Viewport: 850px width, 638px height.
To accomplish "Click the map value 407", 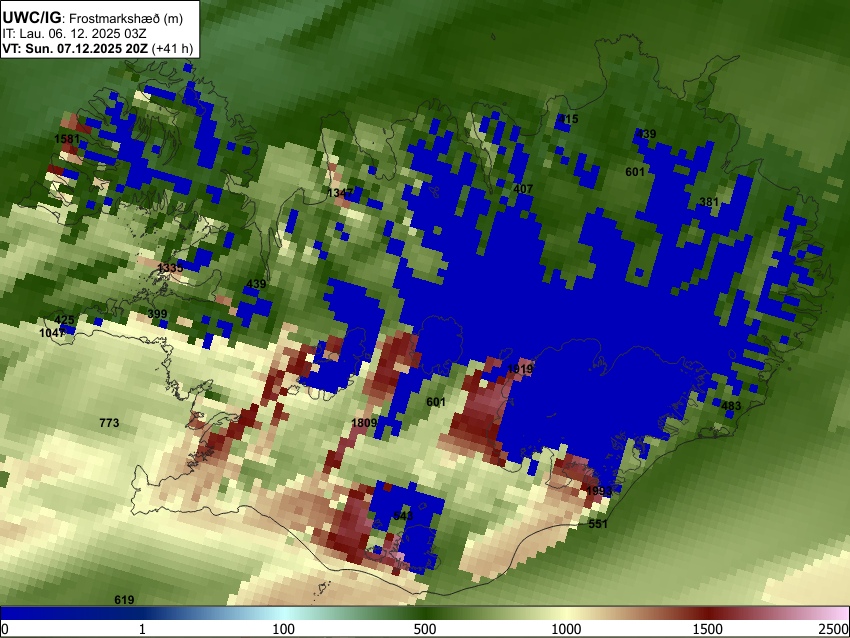I will (x=523, y=189).
